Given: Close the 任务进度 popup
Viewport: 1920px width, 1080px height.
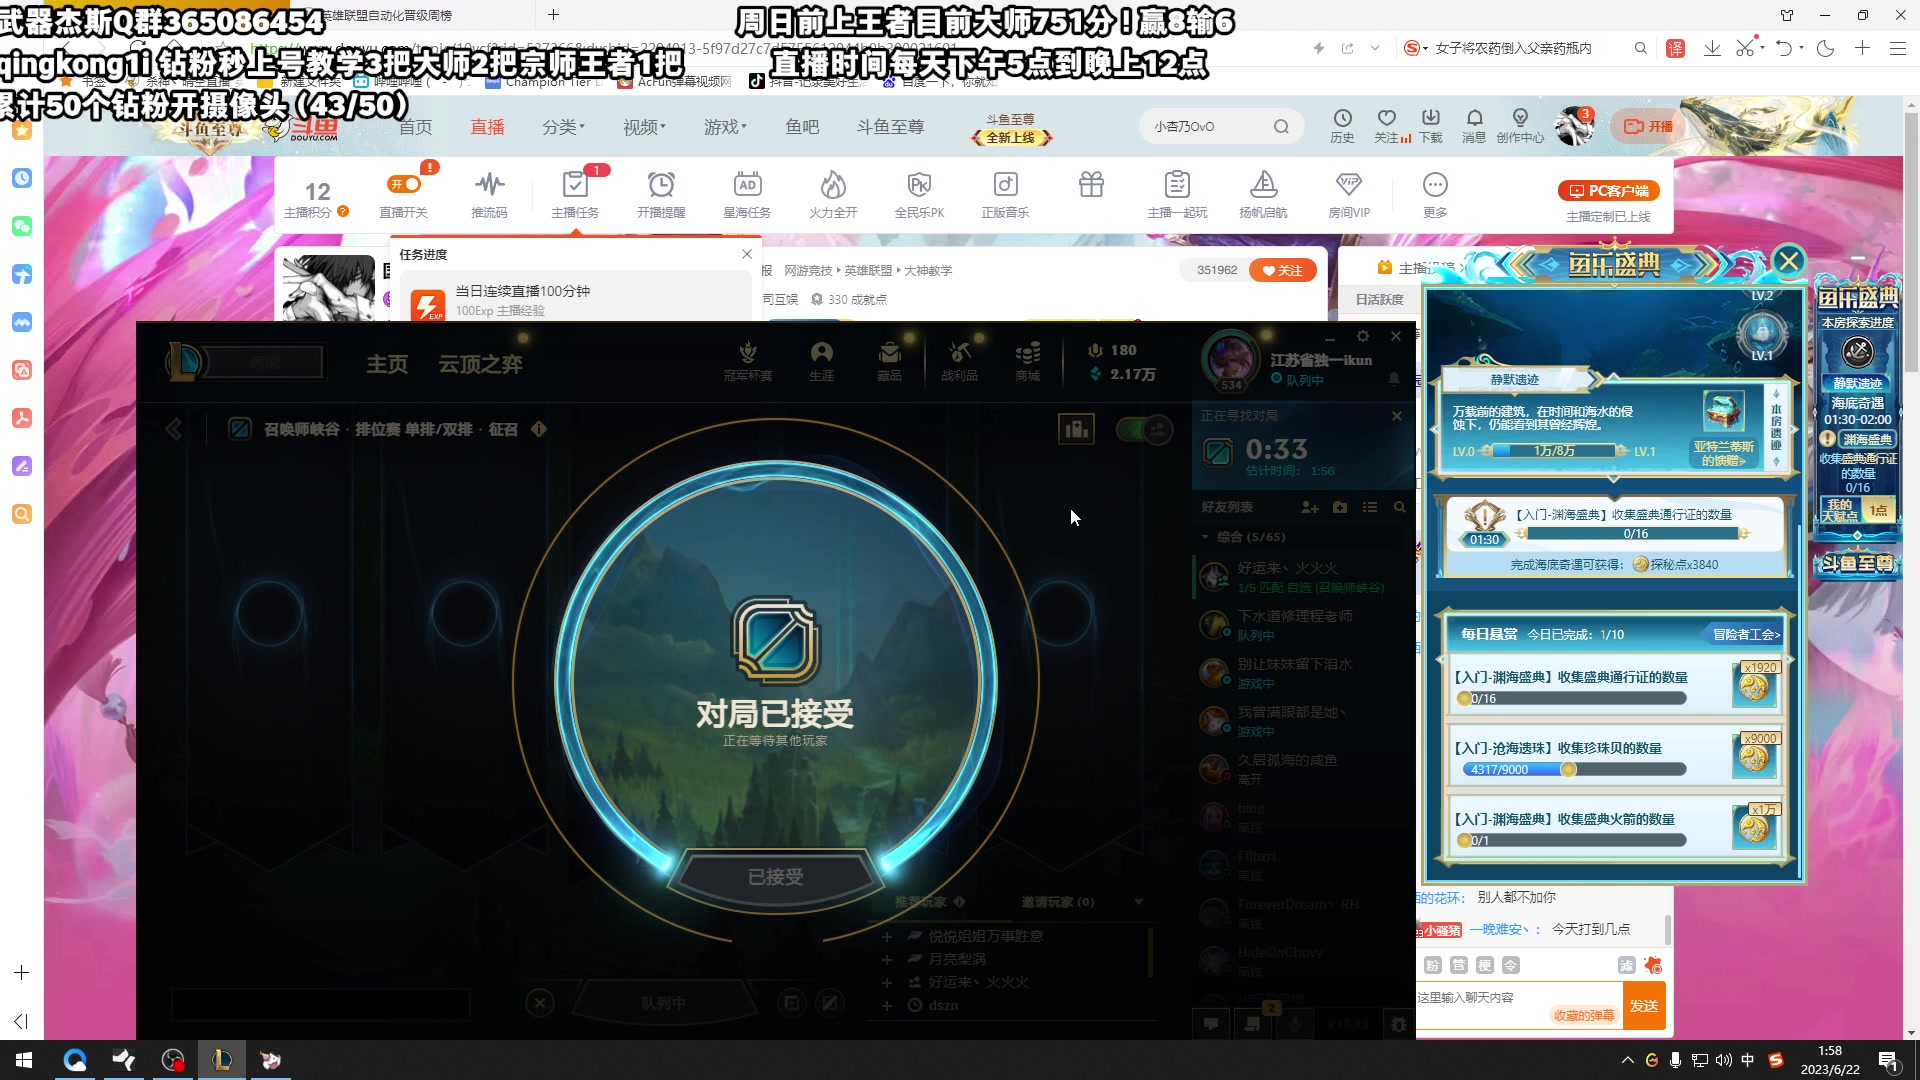Looking at the screenshot, I should tap(746, 254).
